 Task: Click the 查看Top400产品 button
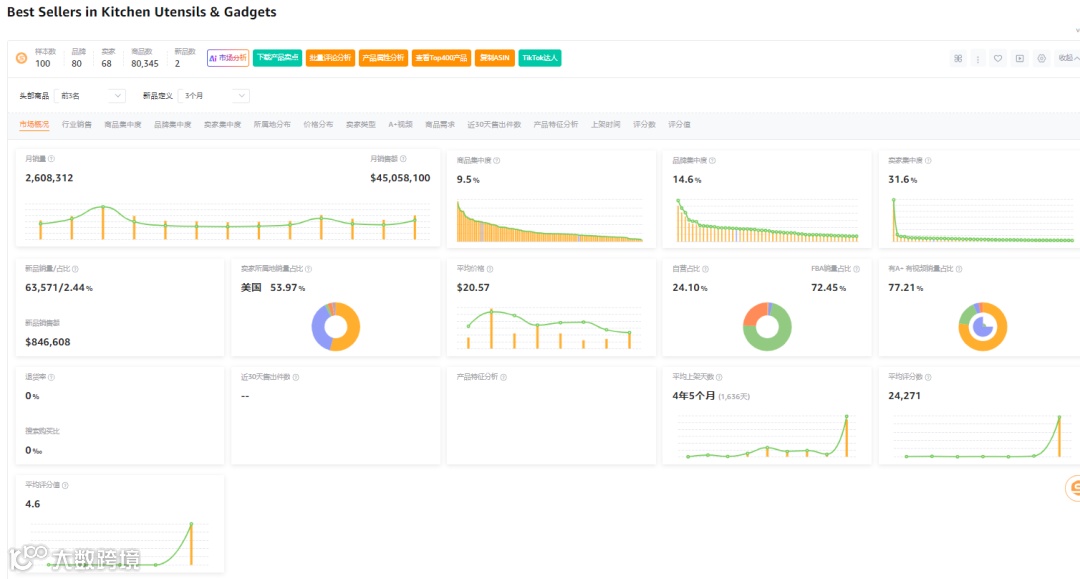[441, 58]
